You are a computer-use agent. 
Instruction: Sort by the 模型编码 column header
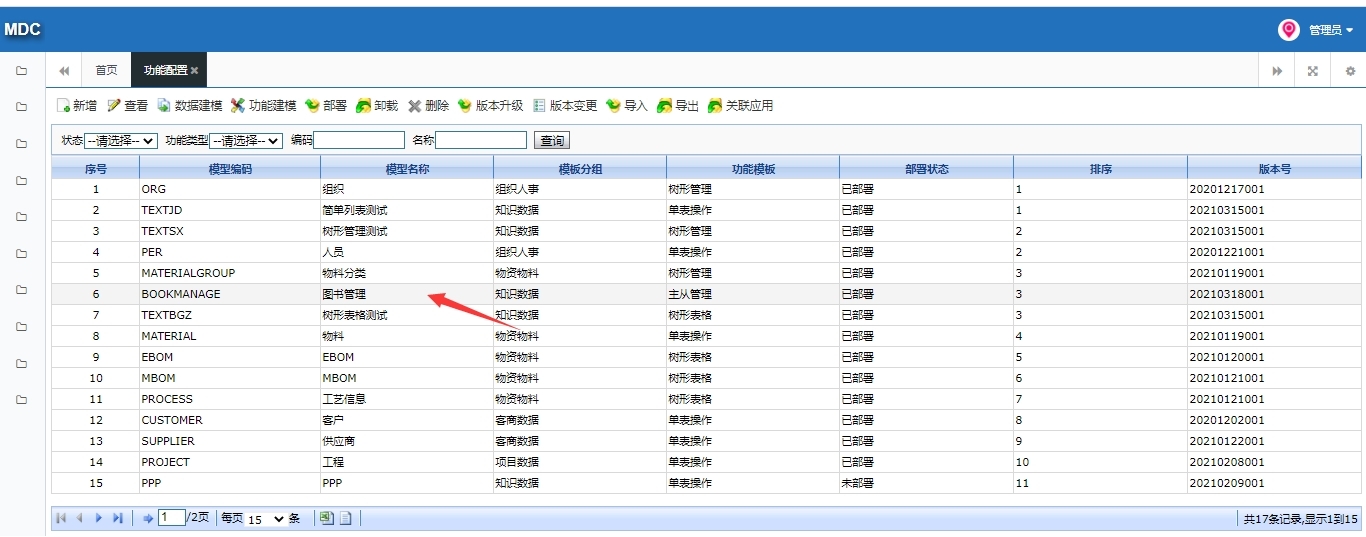coord(230,169)
